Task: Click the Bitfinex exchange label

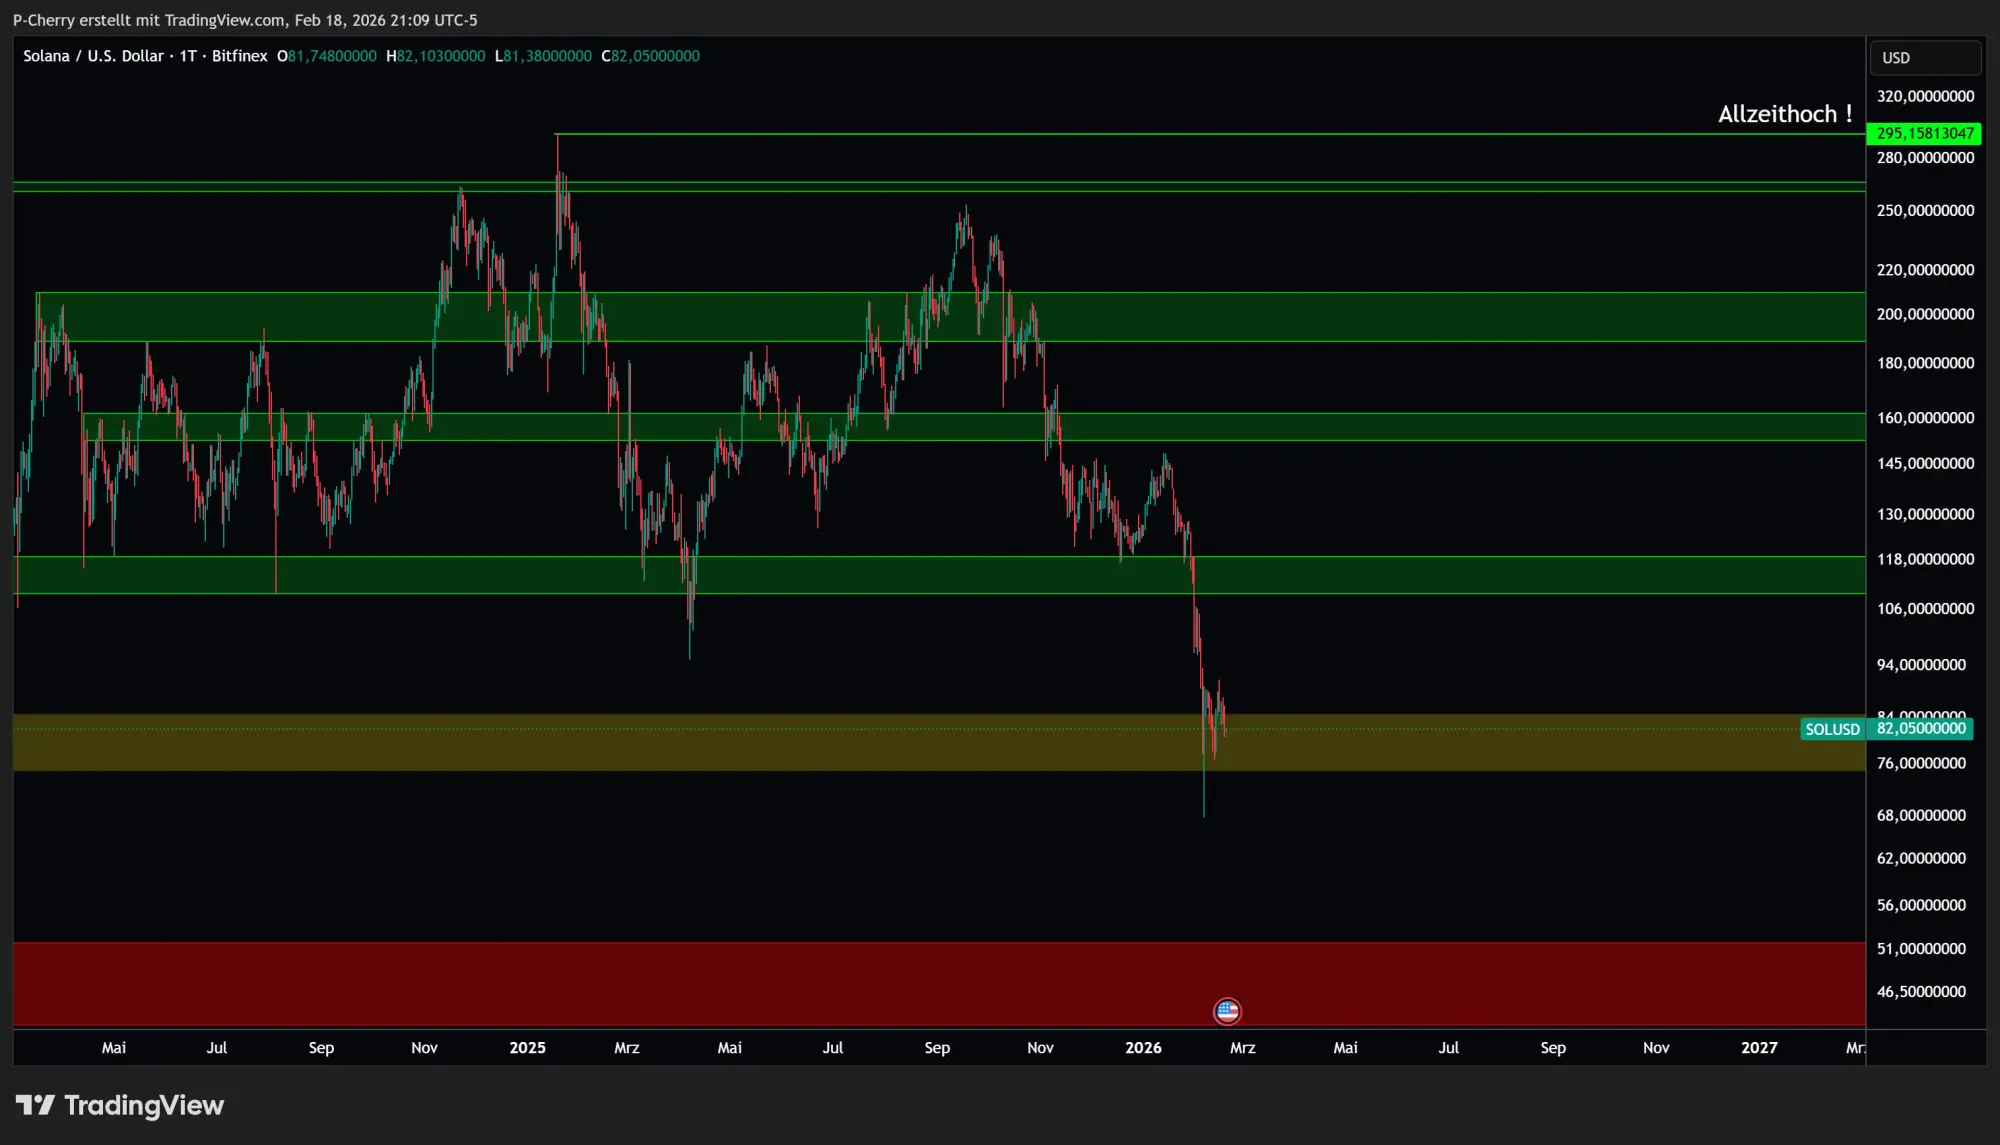Action: (x=239, y=56)
